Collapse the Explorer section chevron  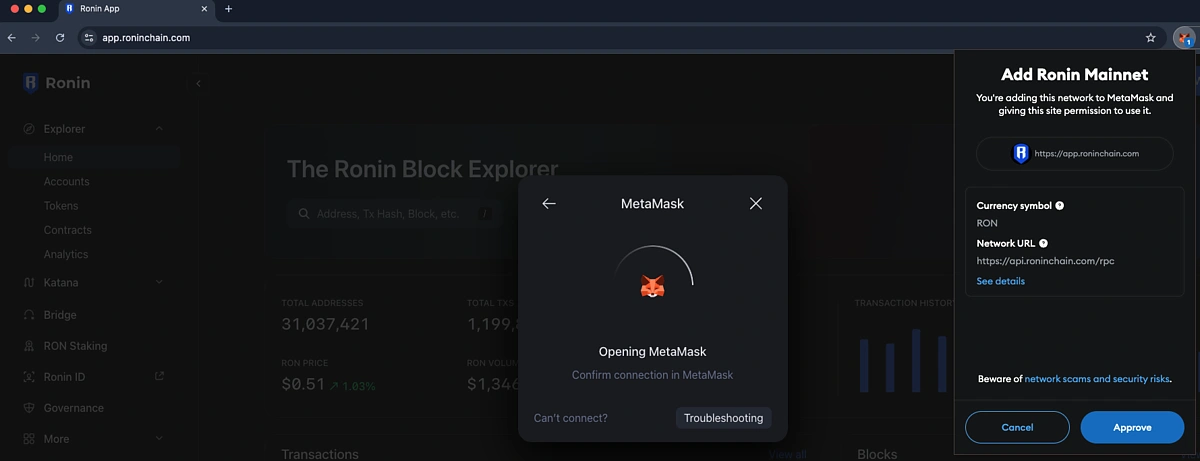point(159,128)
